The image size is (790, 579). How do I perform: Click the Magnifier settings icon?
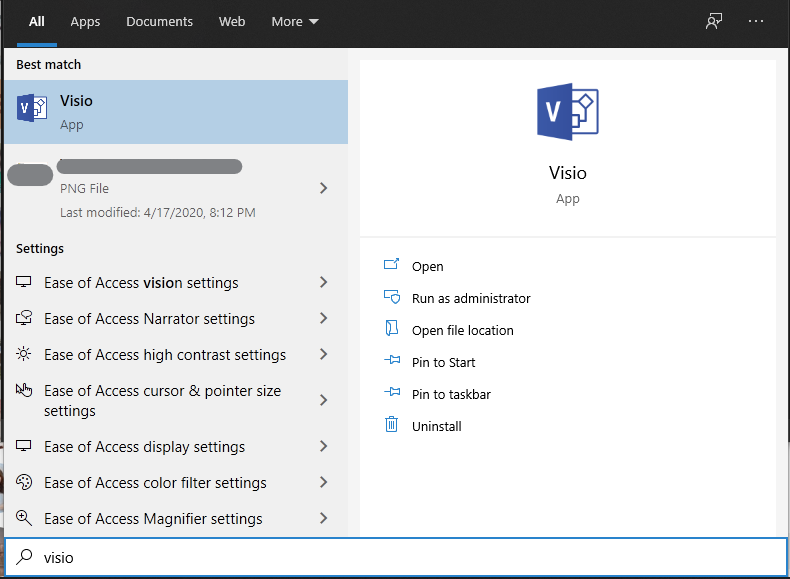coord(25,519)
